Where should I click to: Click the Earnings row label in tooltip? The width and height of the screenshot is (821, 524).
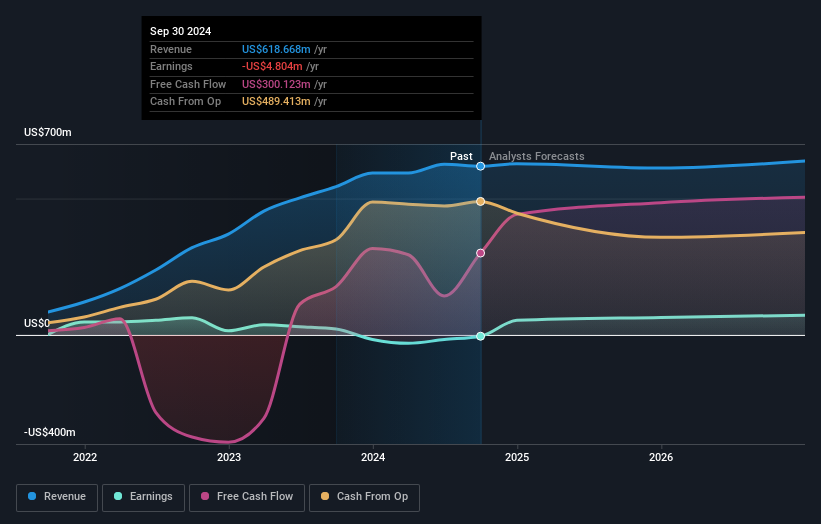coord(171,66)
